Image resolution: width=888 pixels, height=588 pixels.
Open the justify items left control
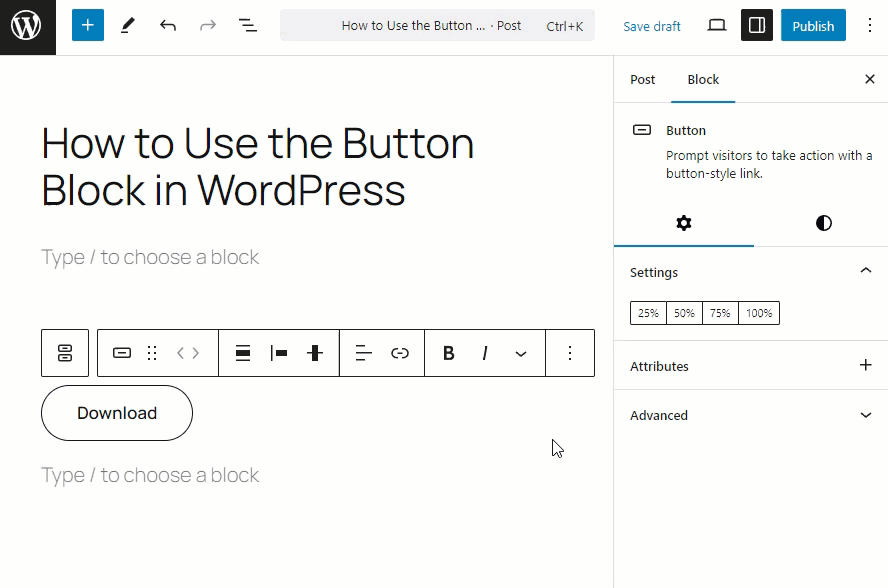pyautogui.click(x=279, y=353)
